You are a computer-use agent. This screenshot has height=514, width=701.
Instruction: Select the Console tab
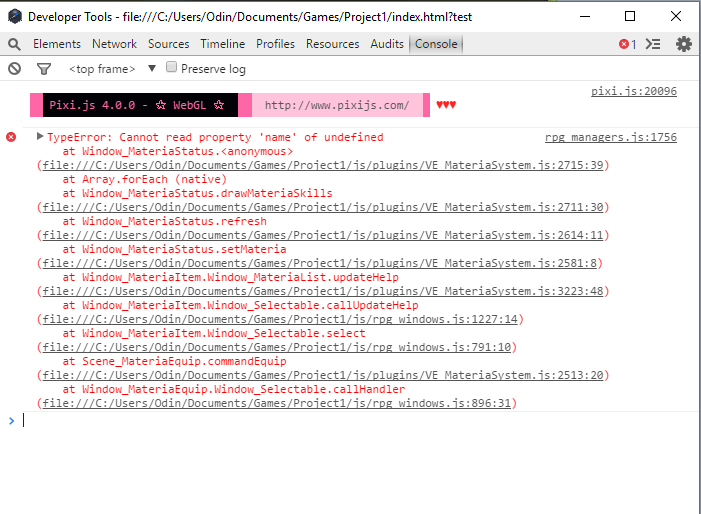pyautogui.click(x=436, y=44)
